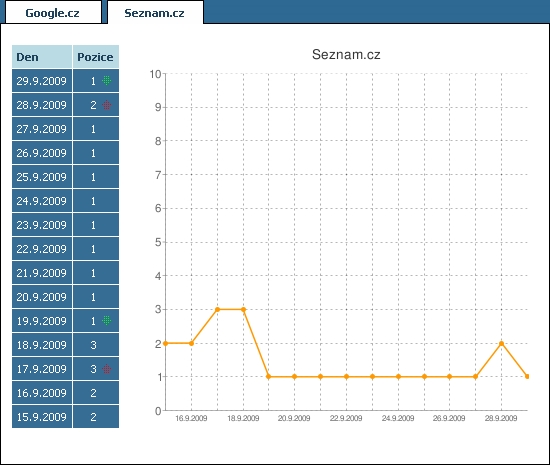
Task: Select the 22.9.2009 date cell
Action: (42, 249)
